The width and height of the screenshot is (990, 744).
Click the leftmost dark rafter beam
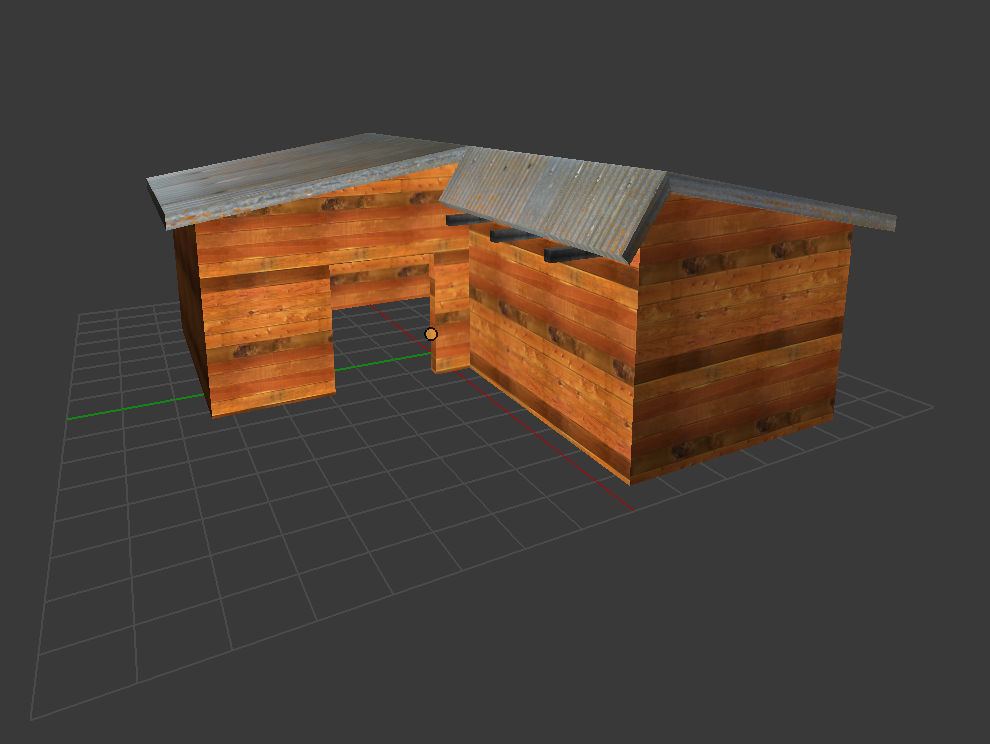coord(460,220)
